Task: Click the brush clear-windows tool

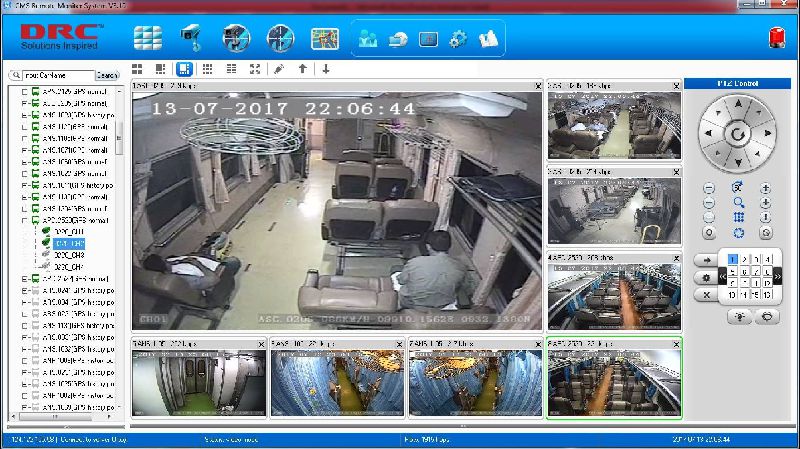Action: point(279,69)
